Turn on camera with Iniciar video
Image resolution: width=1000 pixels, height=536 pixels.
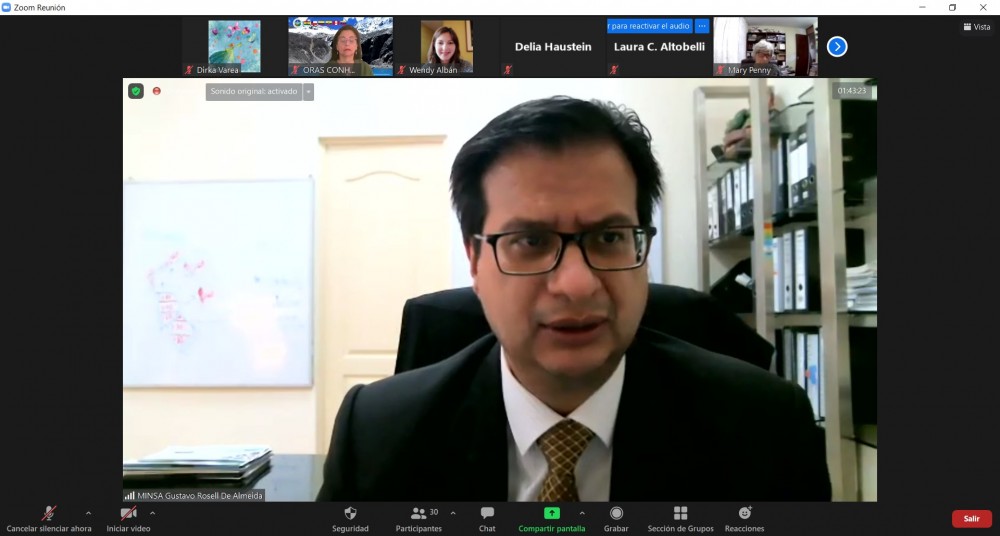pos(128,513)
